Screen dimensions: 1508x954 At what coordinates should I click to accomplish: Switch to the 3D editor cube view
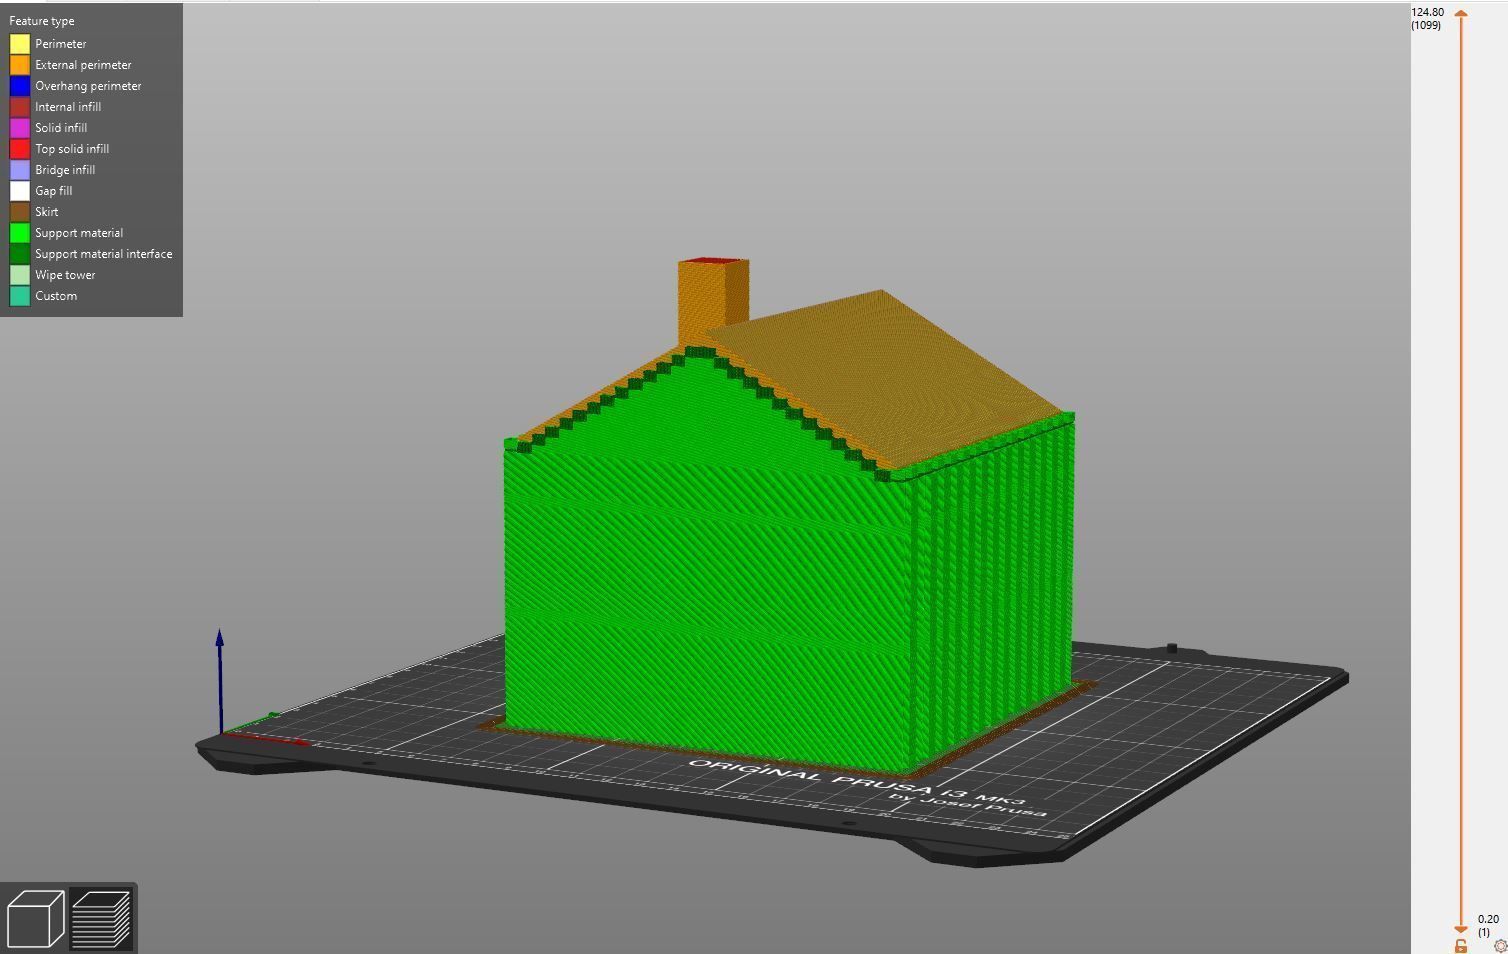pos(35,918)
